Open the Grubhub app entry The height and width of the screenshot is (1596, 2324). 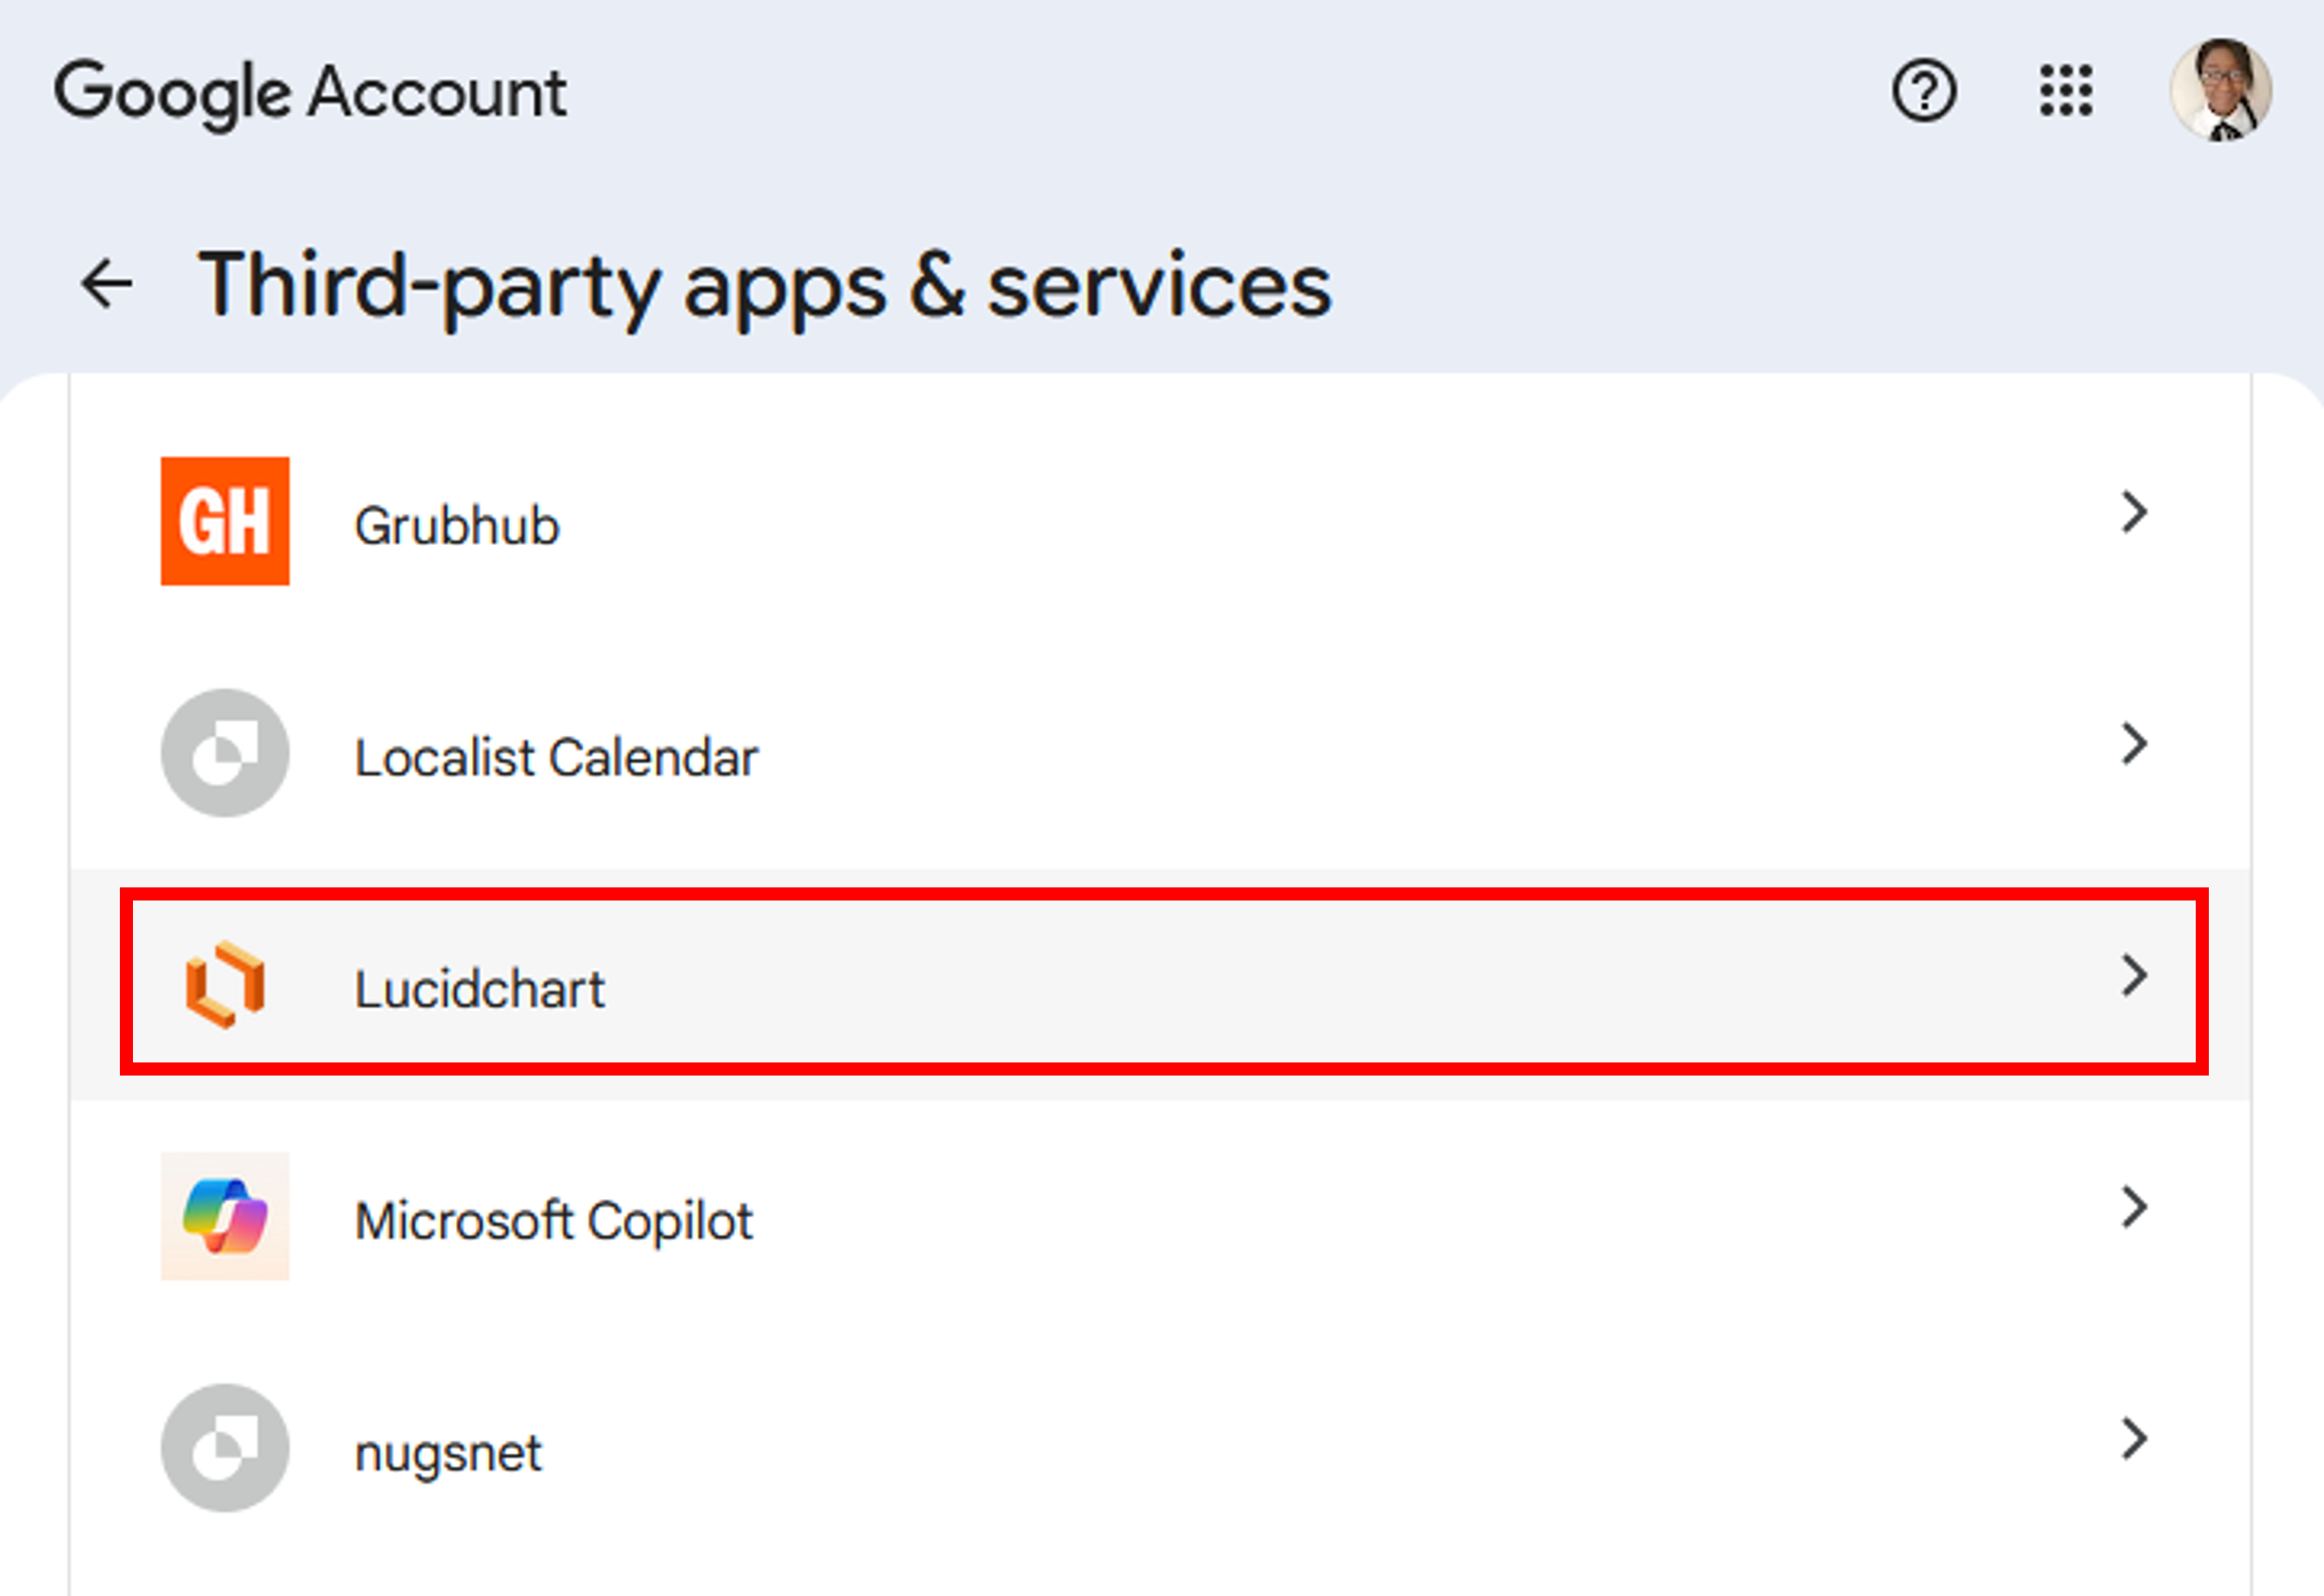click(x=1160, y=522)
